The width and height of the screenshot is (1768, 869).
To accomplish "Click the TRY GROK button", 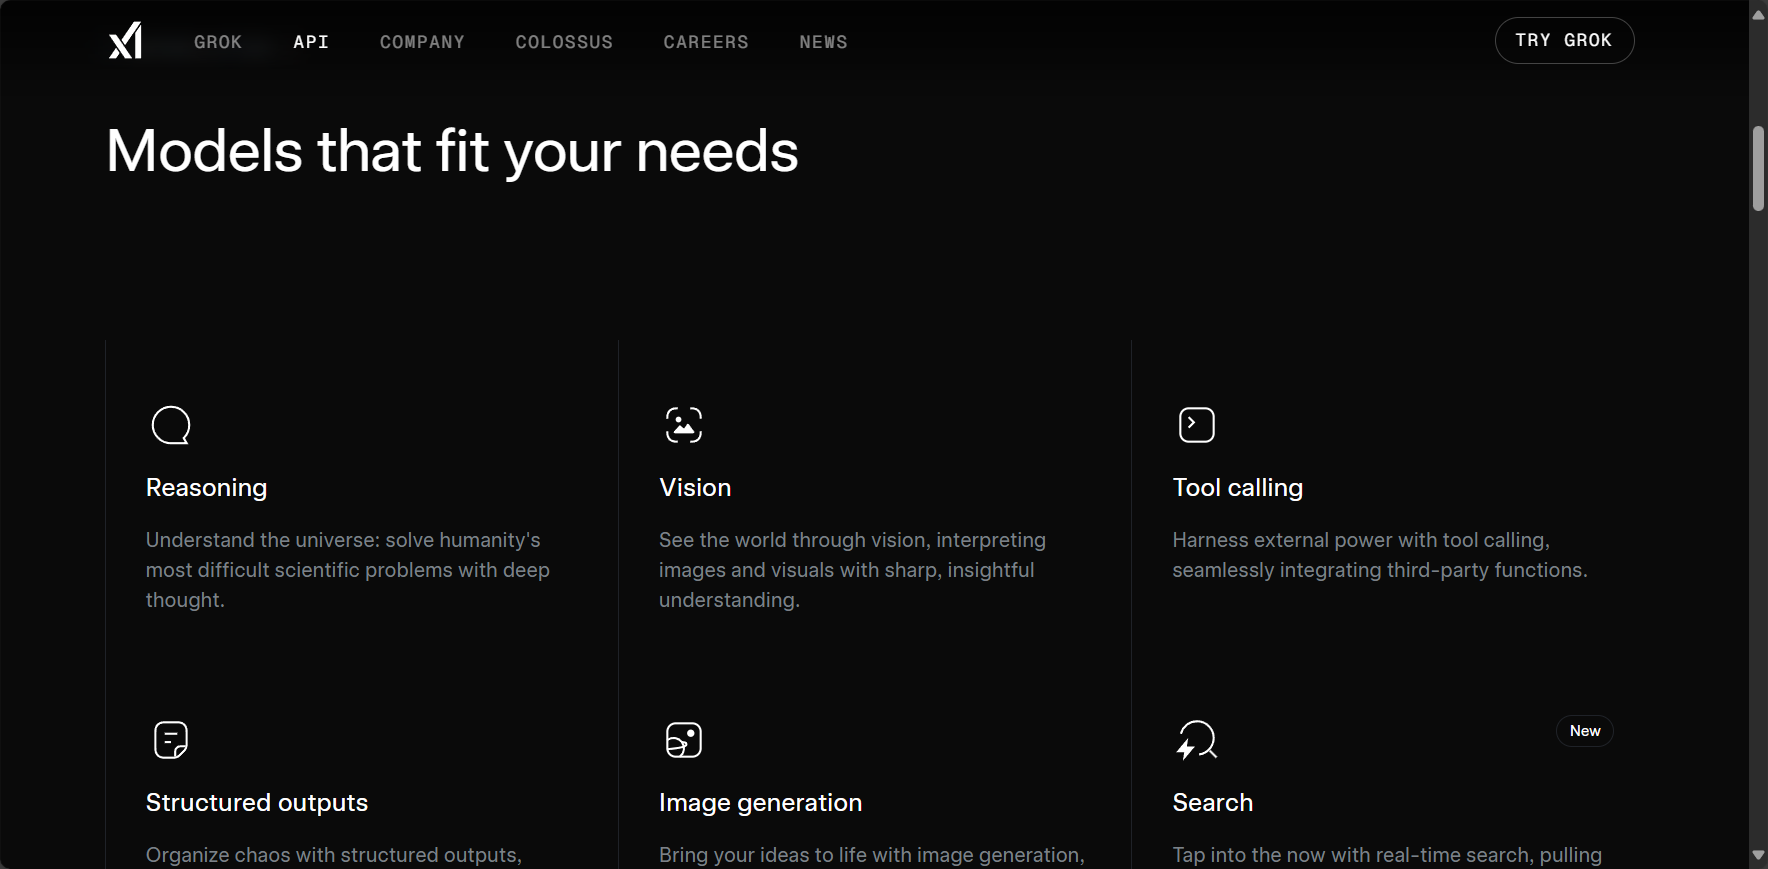I will pos(1564,41).
